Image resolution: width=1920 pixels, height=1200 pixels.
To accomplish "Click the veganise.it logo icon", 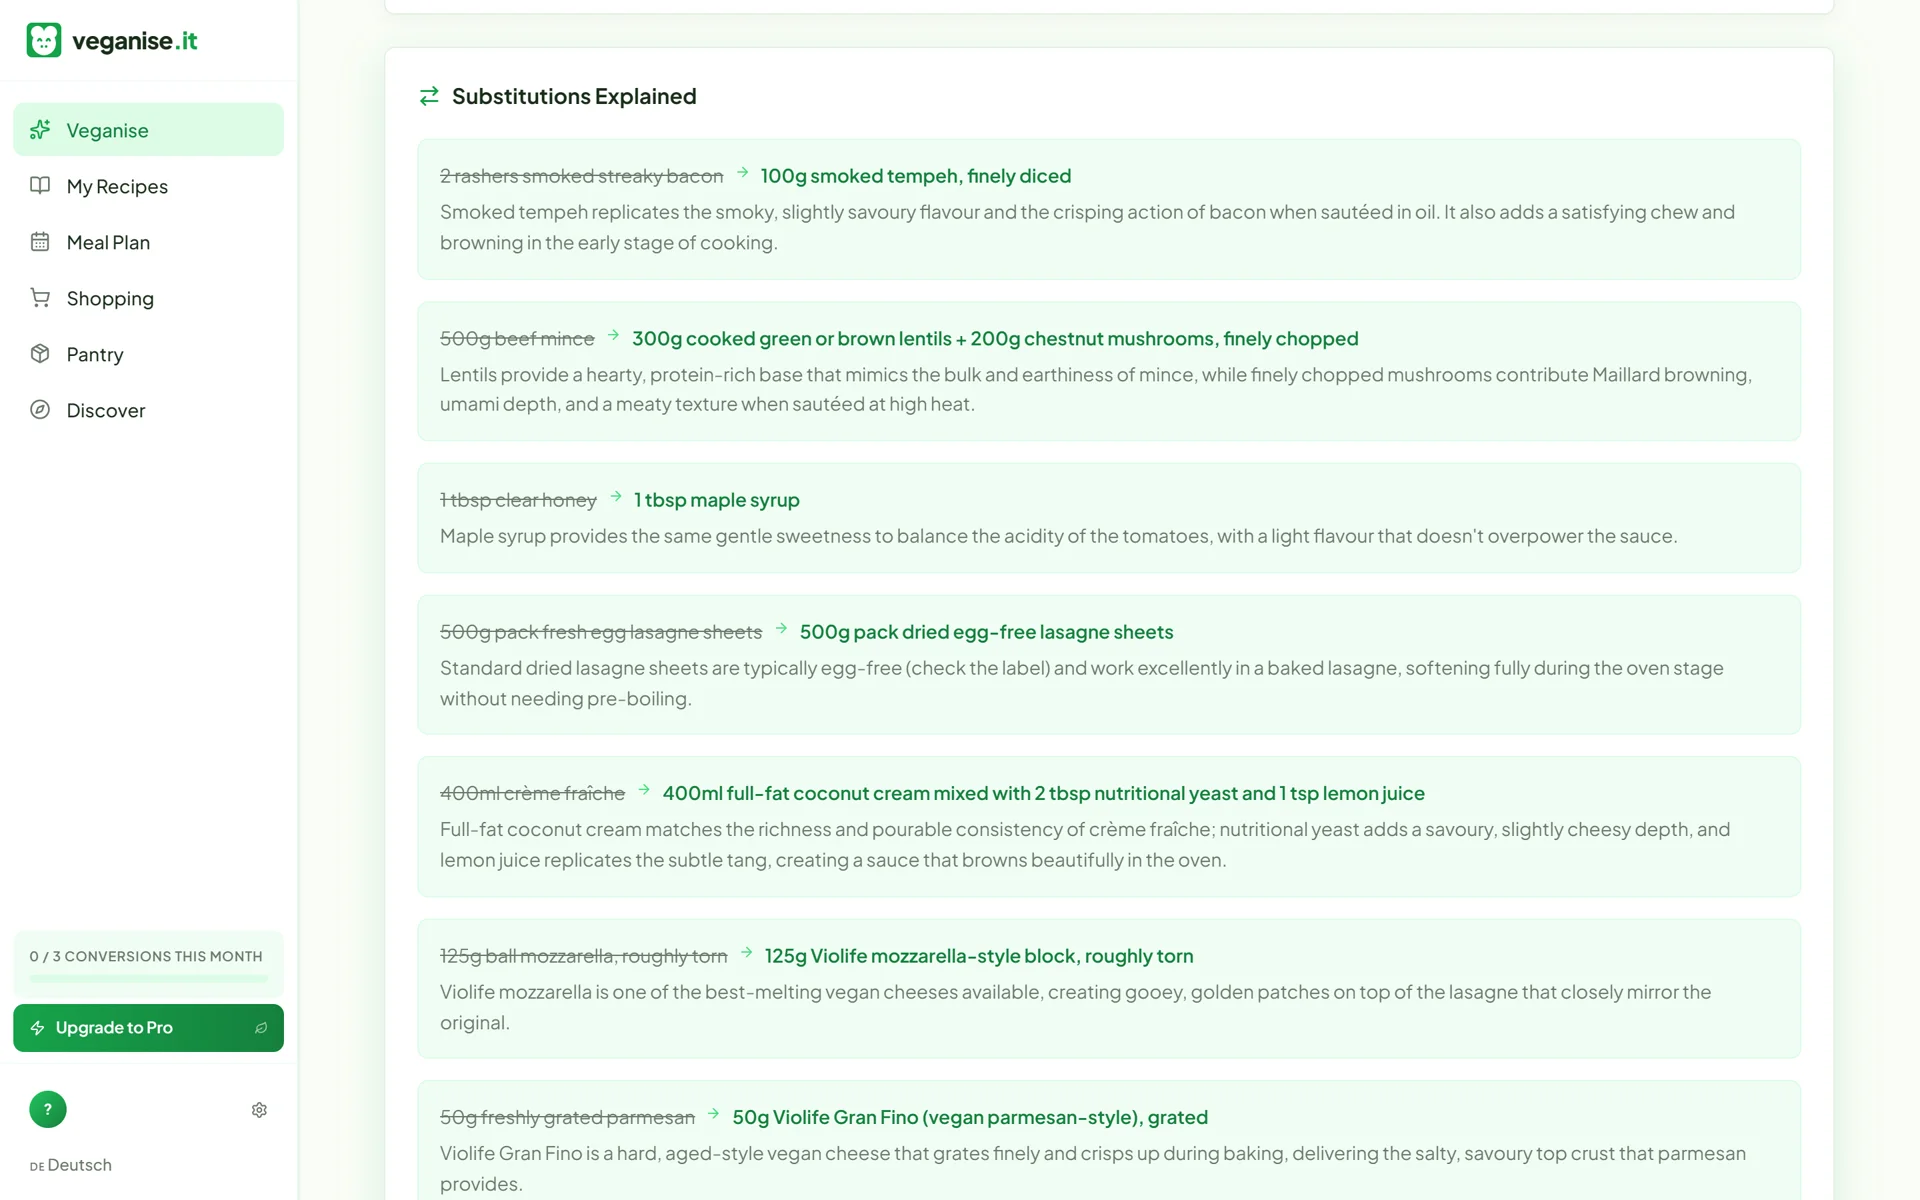I will (43, 40).
